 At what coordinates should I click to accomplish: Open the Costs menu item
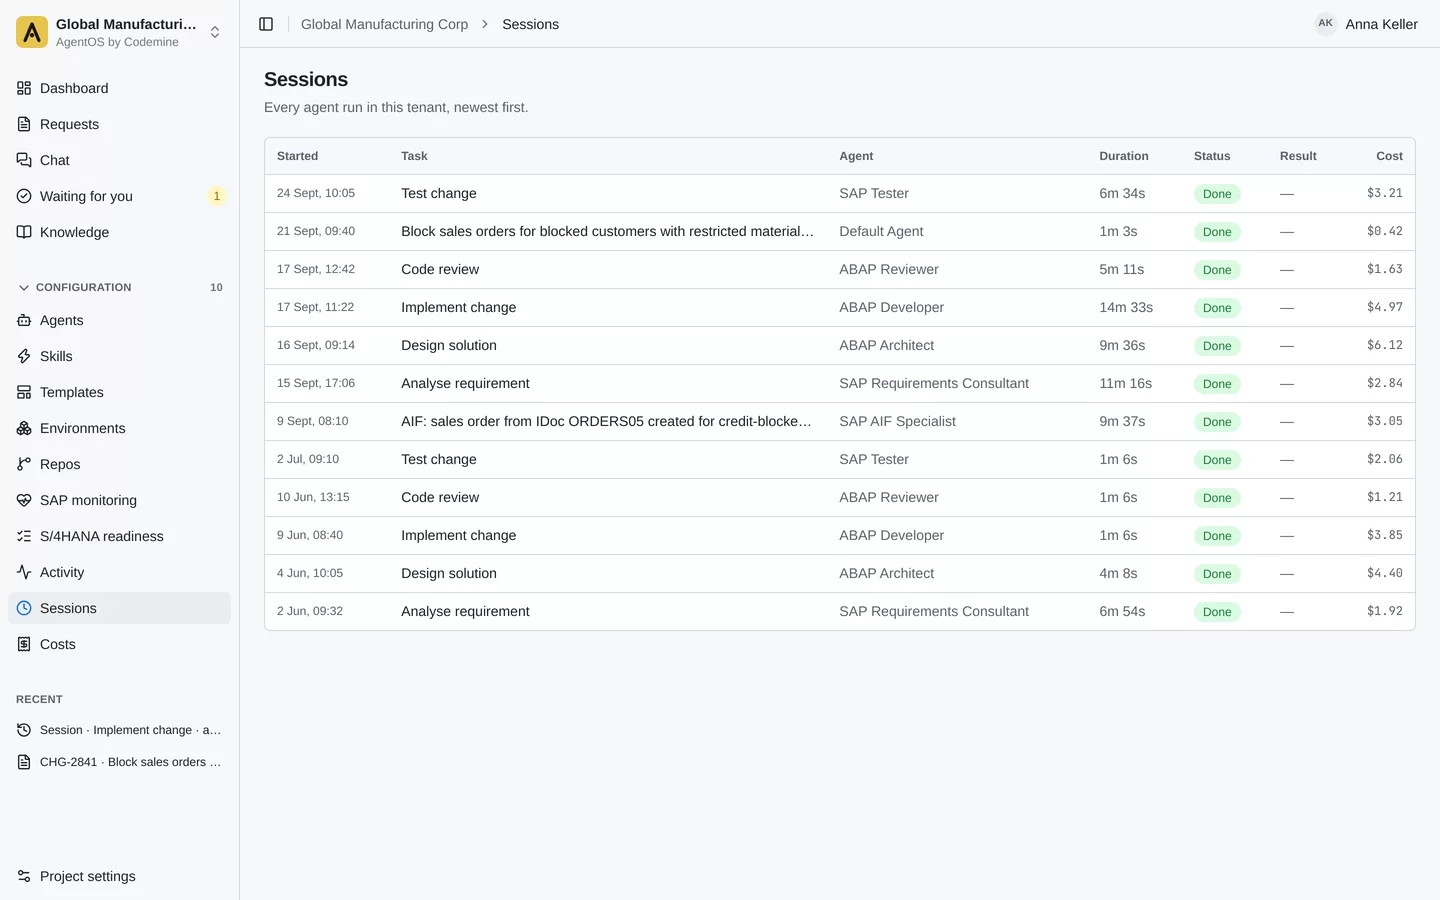click(x=119, y=644)
